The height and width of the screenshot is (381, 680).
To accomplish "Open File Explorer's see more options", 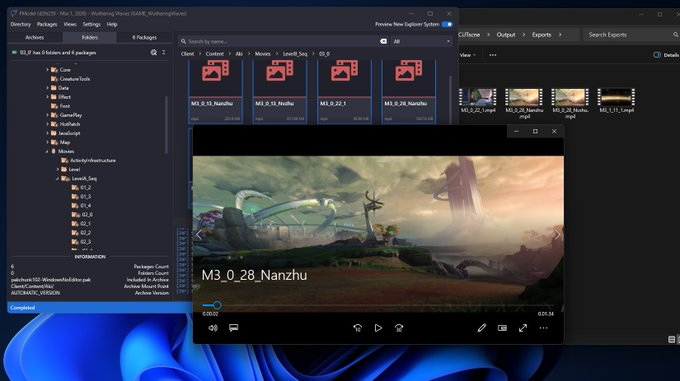I will (x=493, y=55).
